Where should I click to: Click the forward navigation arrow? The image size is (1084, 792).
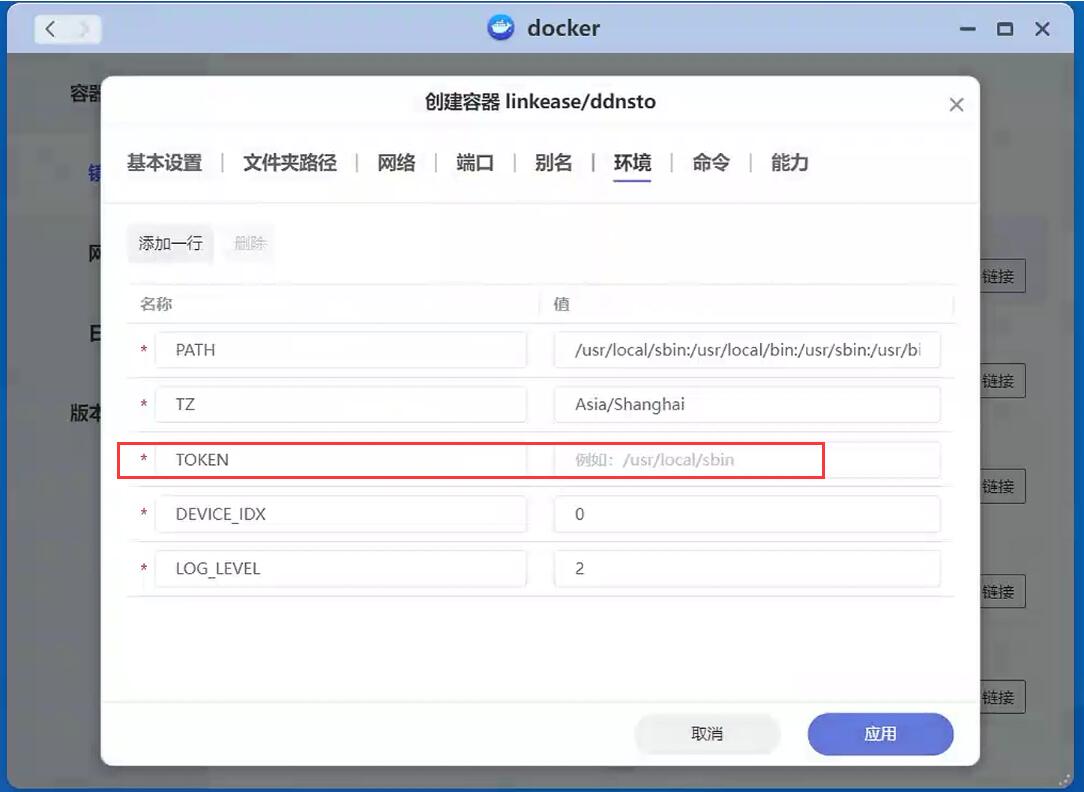[x=85, y=29]
